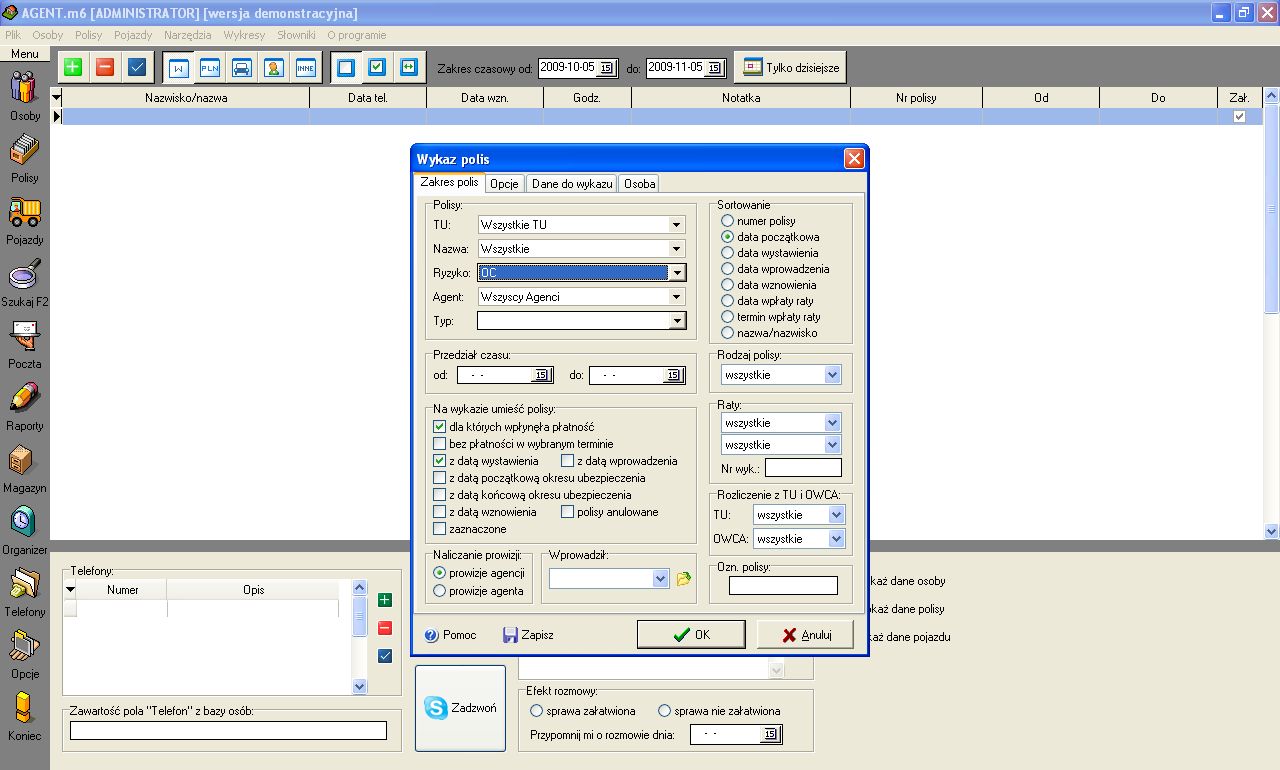Open the OWCA dropdown in Rozliczenie
The height and width of the screenshot is (770, 1280).
coord(837,539)
